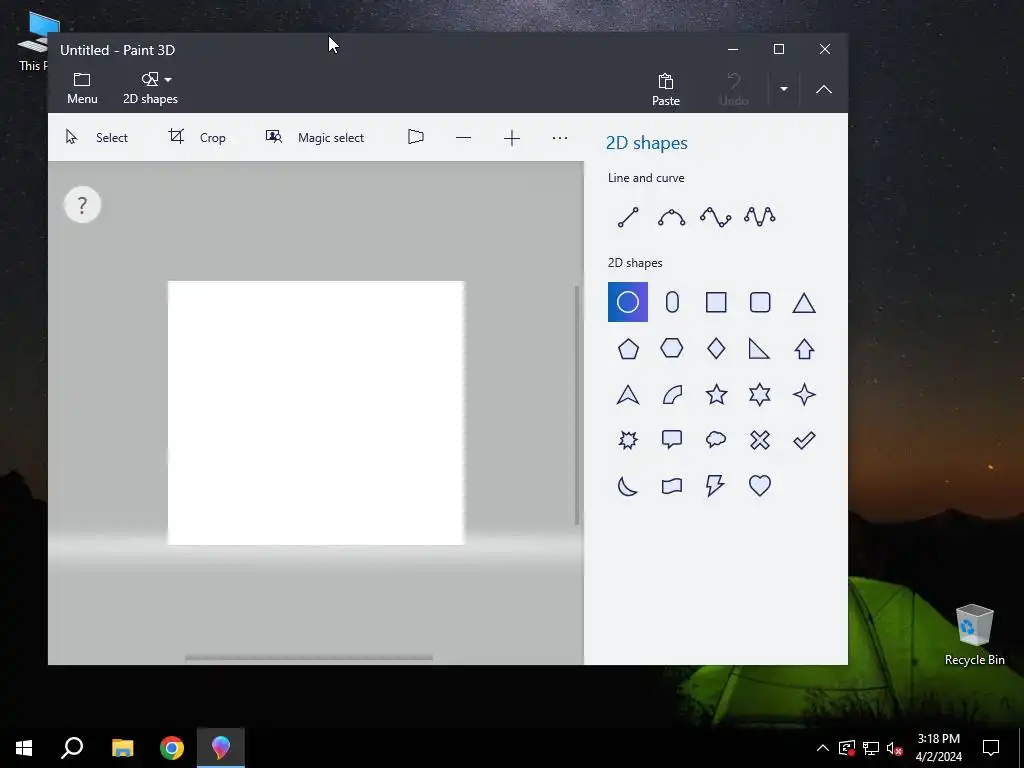The height and width of the screenshot is (768, 1024).
Task: Pick the Five-point star shape
Action: 716,394
